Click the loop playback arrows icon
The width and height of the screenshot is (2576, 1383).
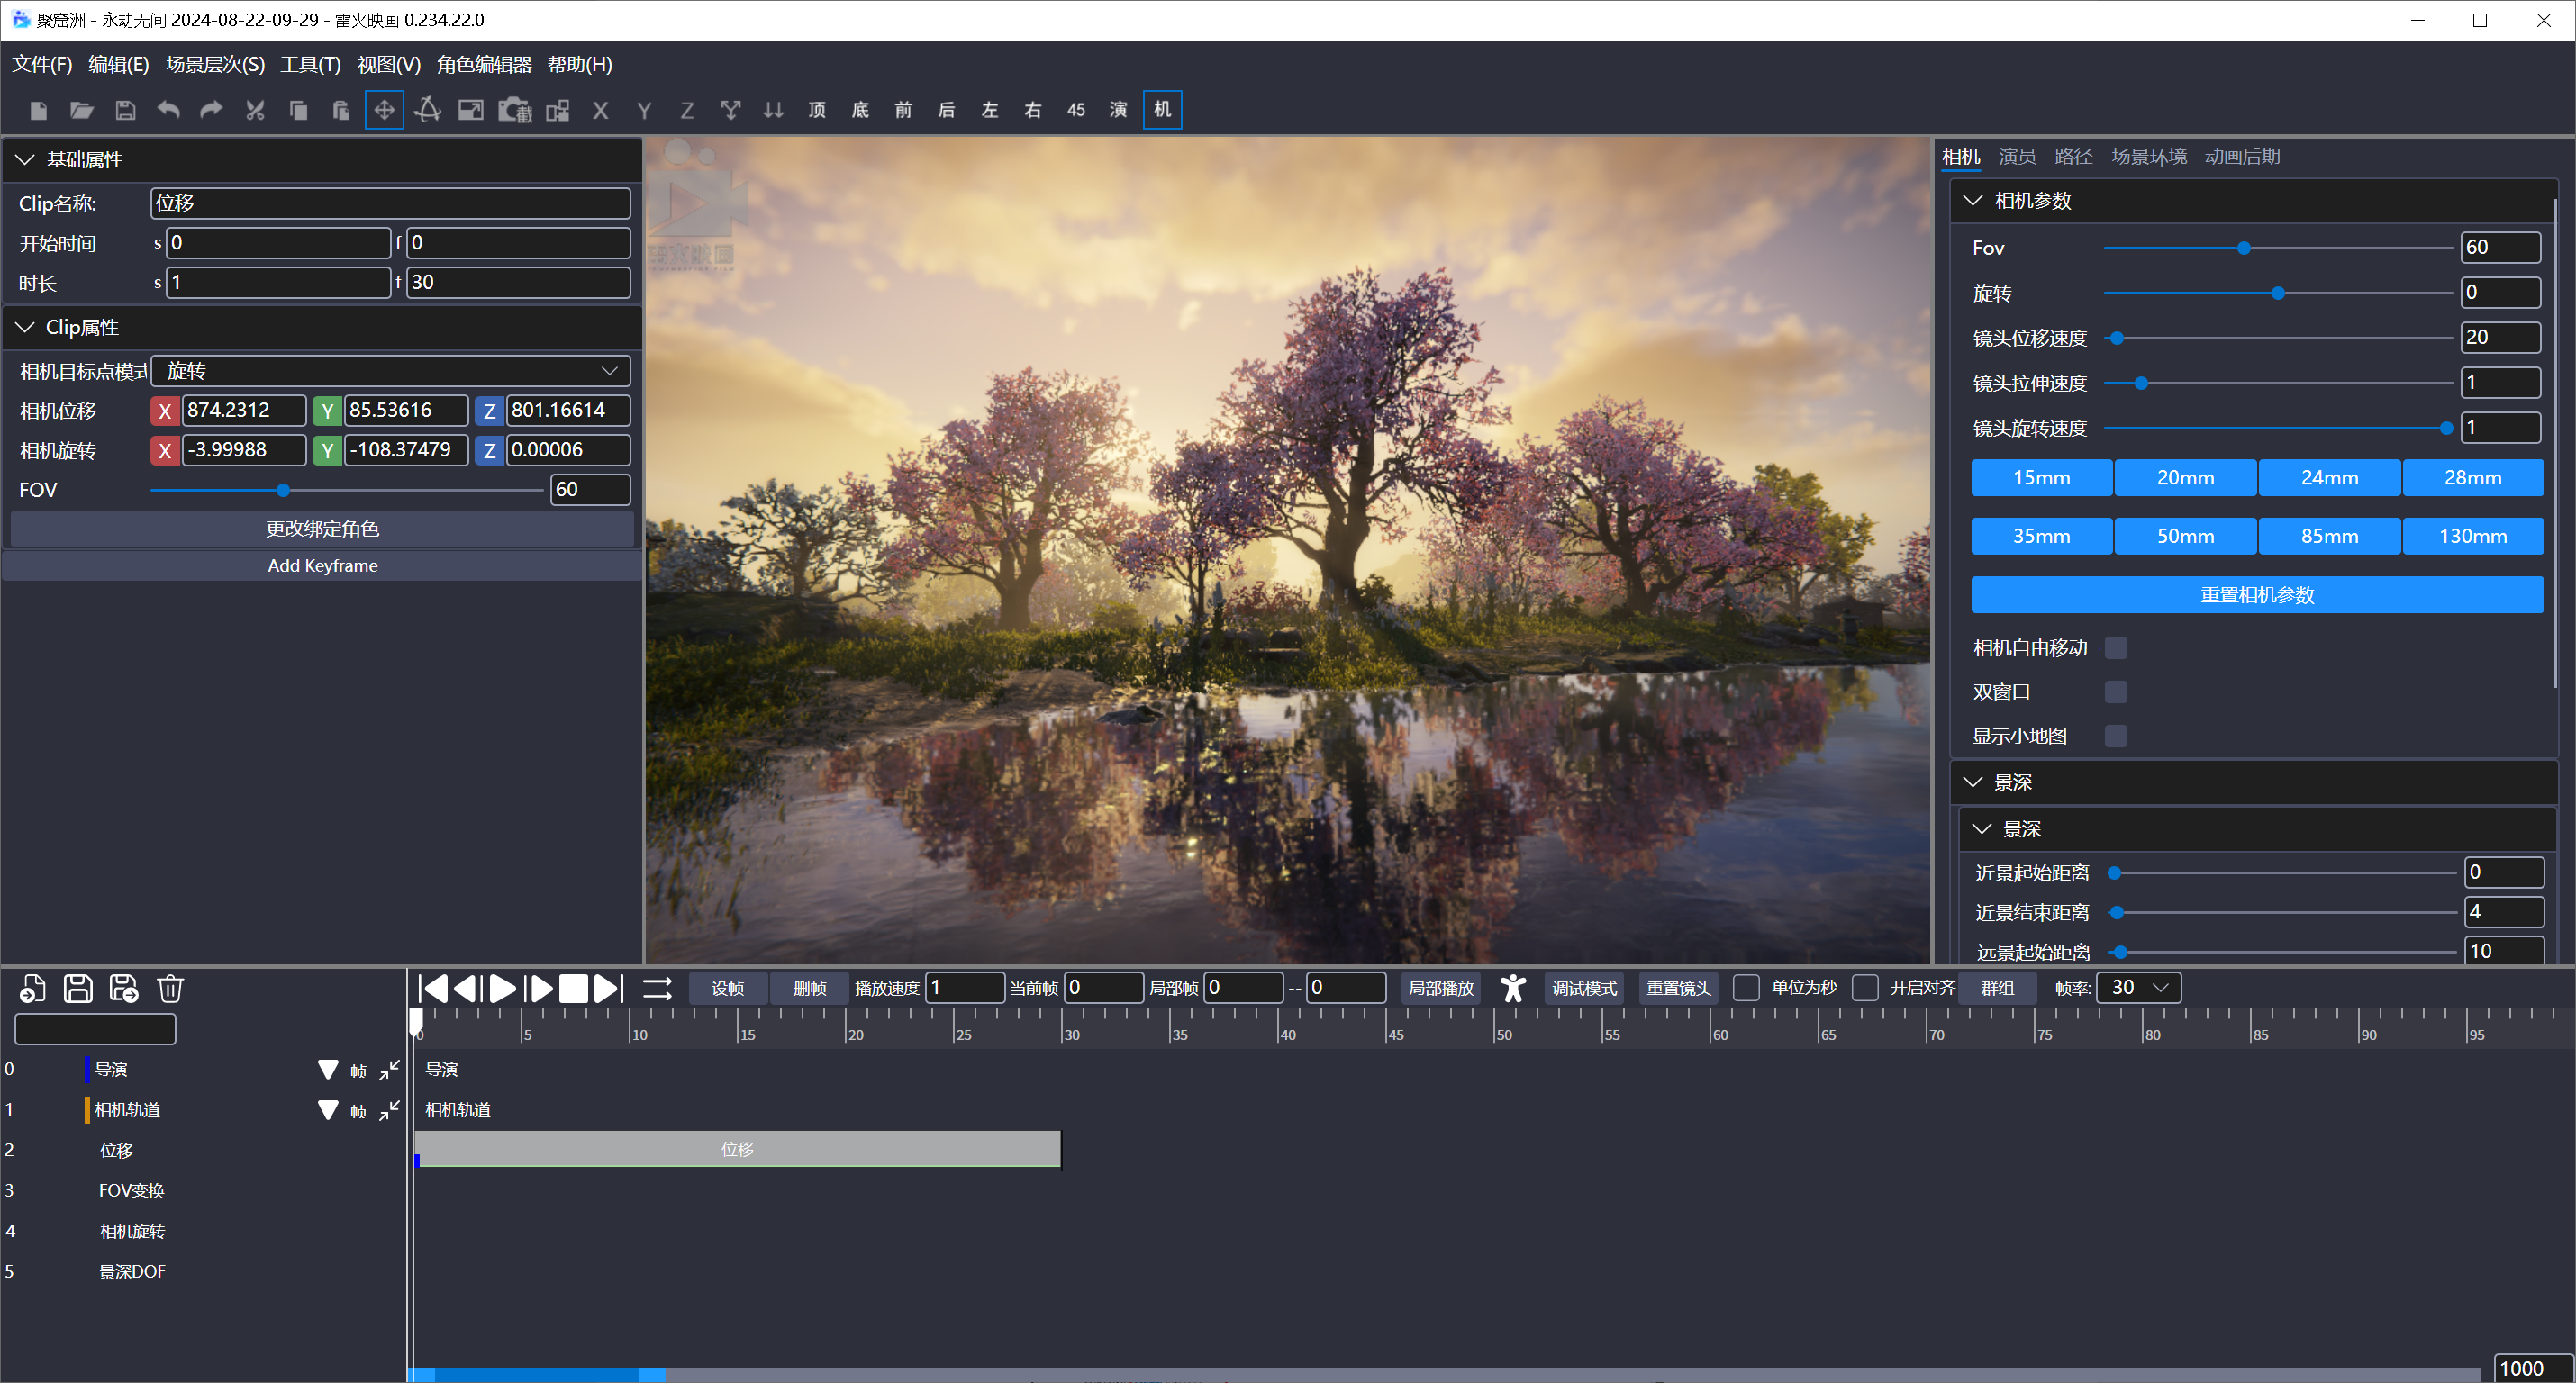click(657, 988)
